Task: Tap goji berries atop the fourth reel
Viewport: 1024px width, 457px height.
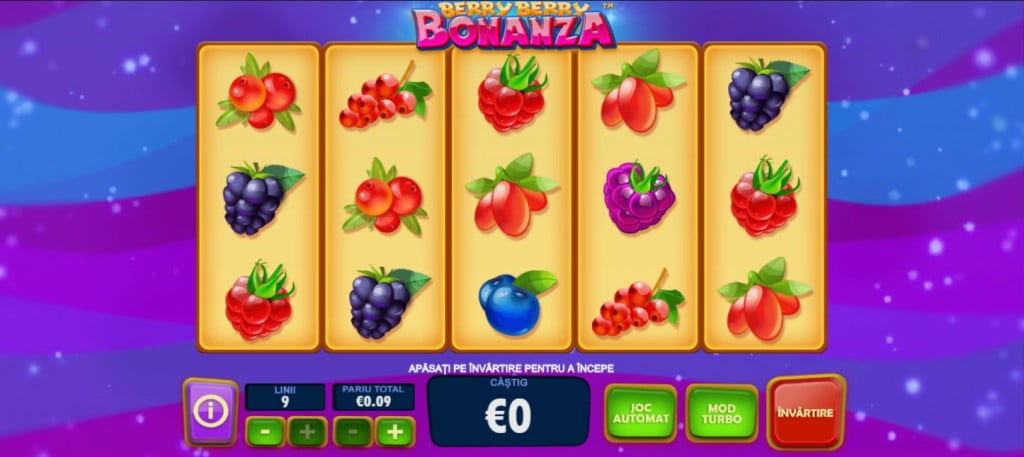Action: (637, 91)
